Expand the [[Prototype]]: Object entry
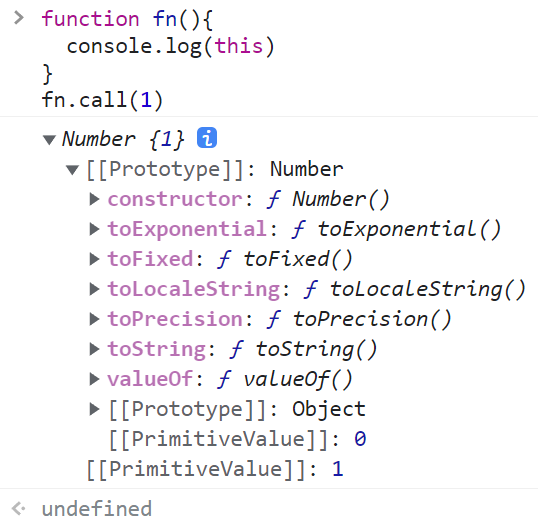Image resolution: width=538 pixels, height=525 pixels. pos(94,409)
